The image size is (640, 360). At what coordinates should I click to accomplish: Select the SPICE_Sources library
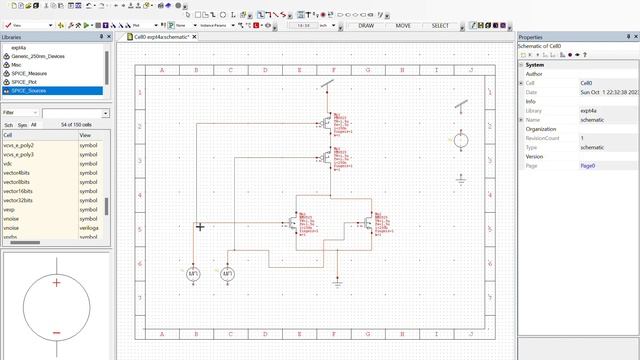(52, 91)
